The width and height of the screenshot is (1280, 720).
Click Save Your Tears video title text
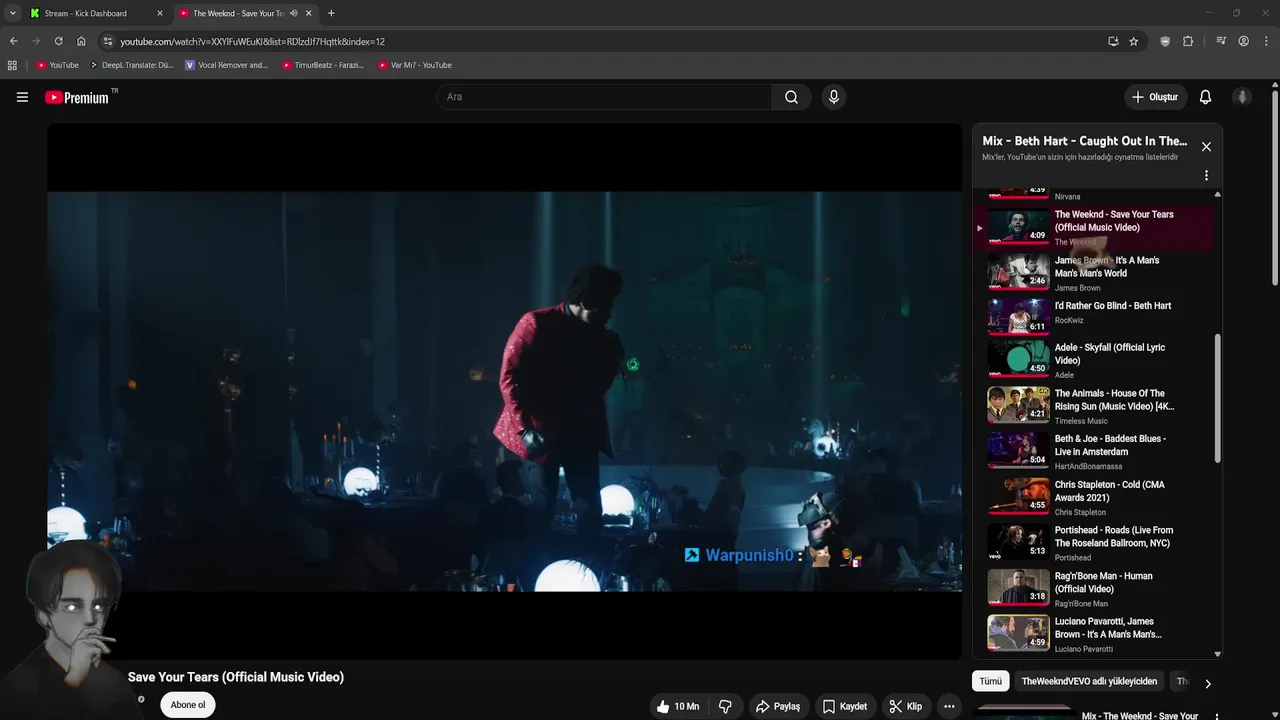pyautogui.click(x=236, y=677)
